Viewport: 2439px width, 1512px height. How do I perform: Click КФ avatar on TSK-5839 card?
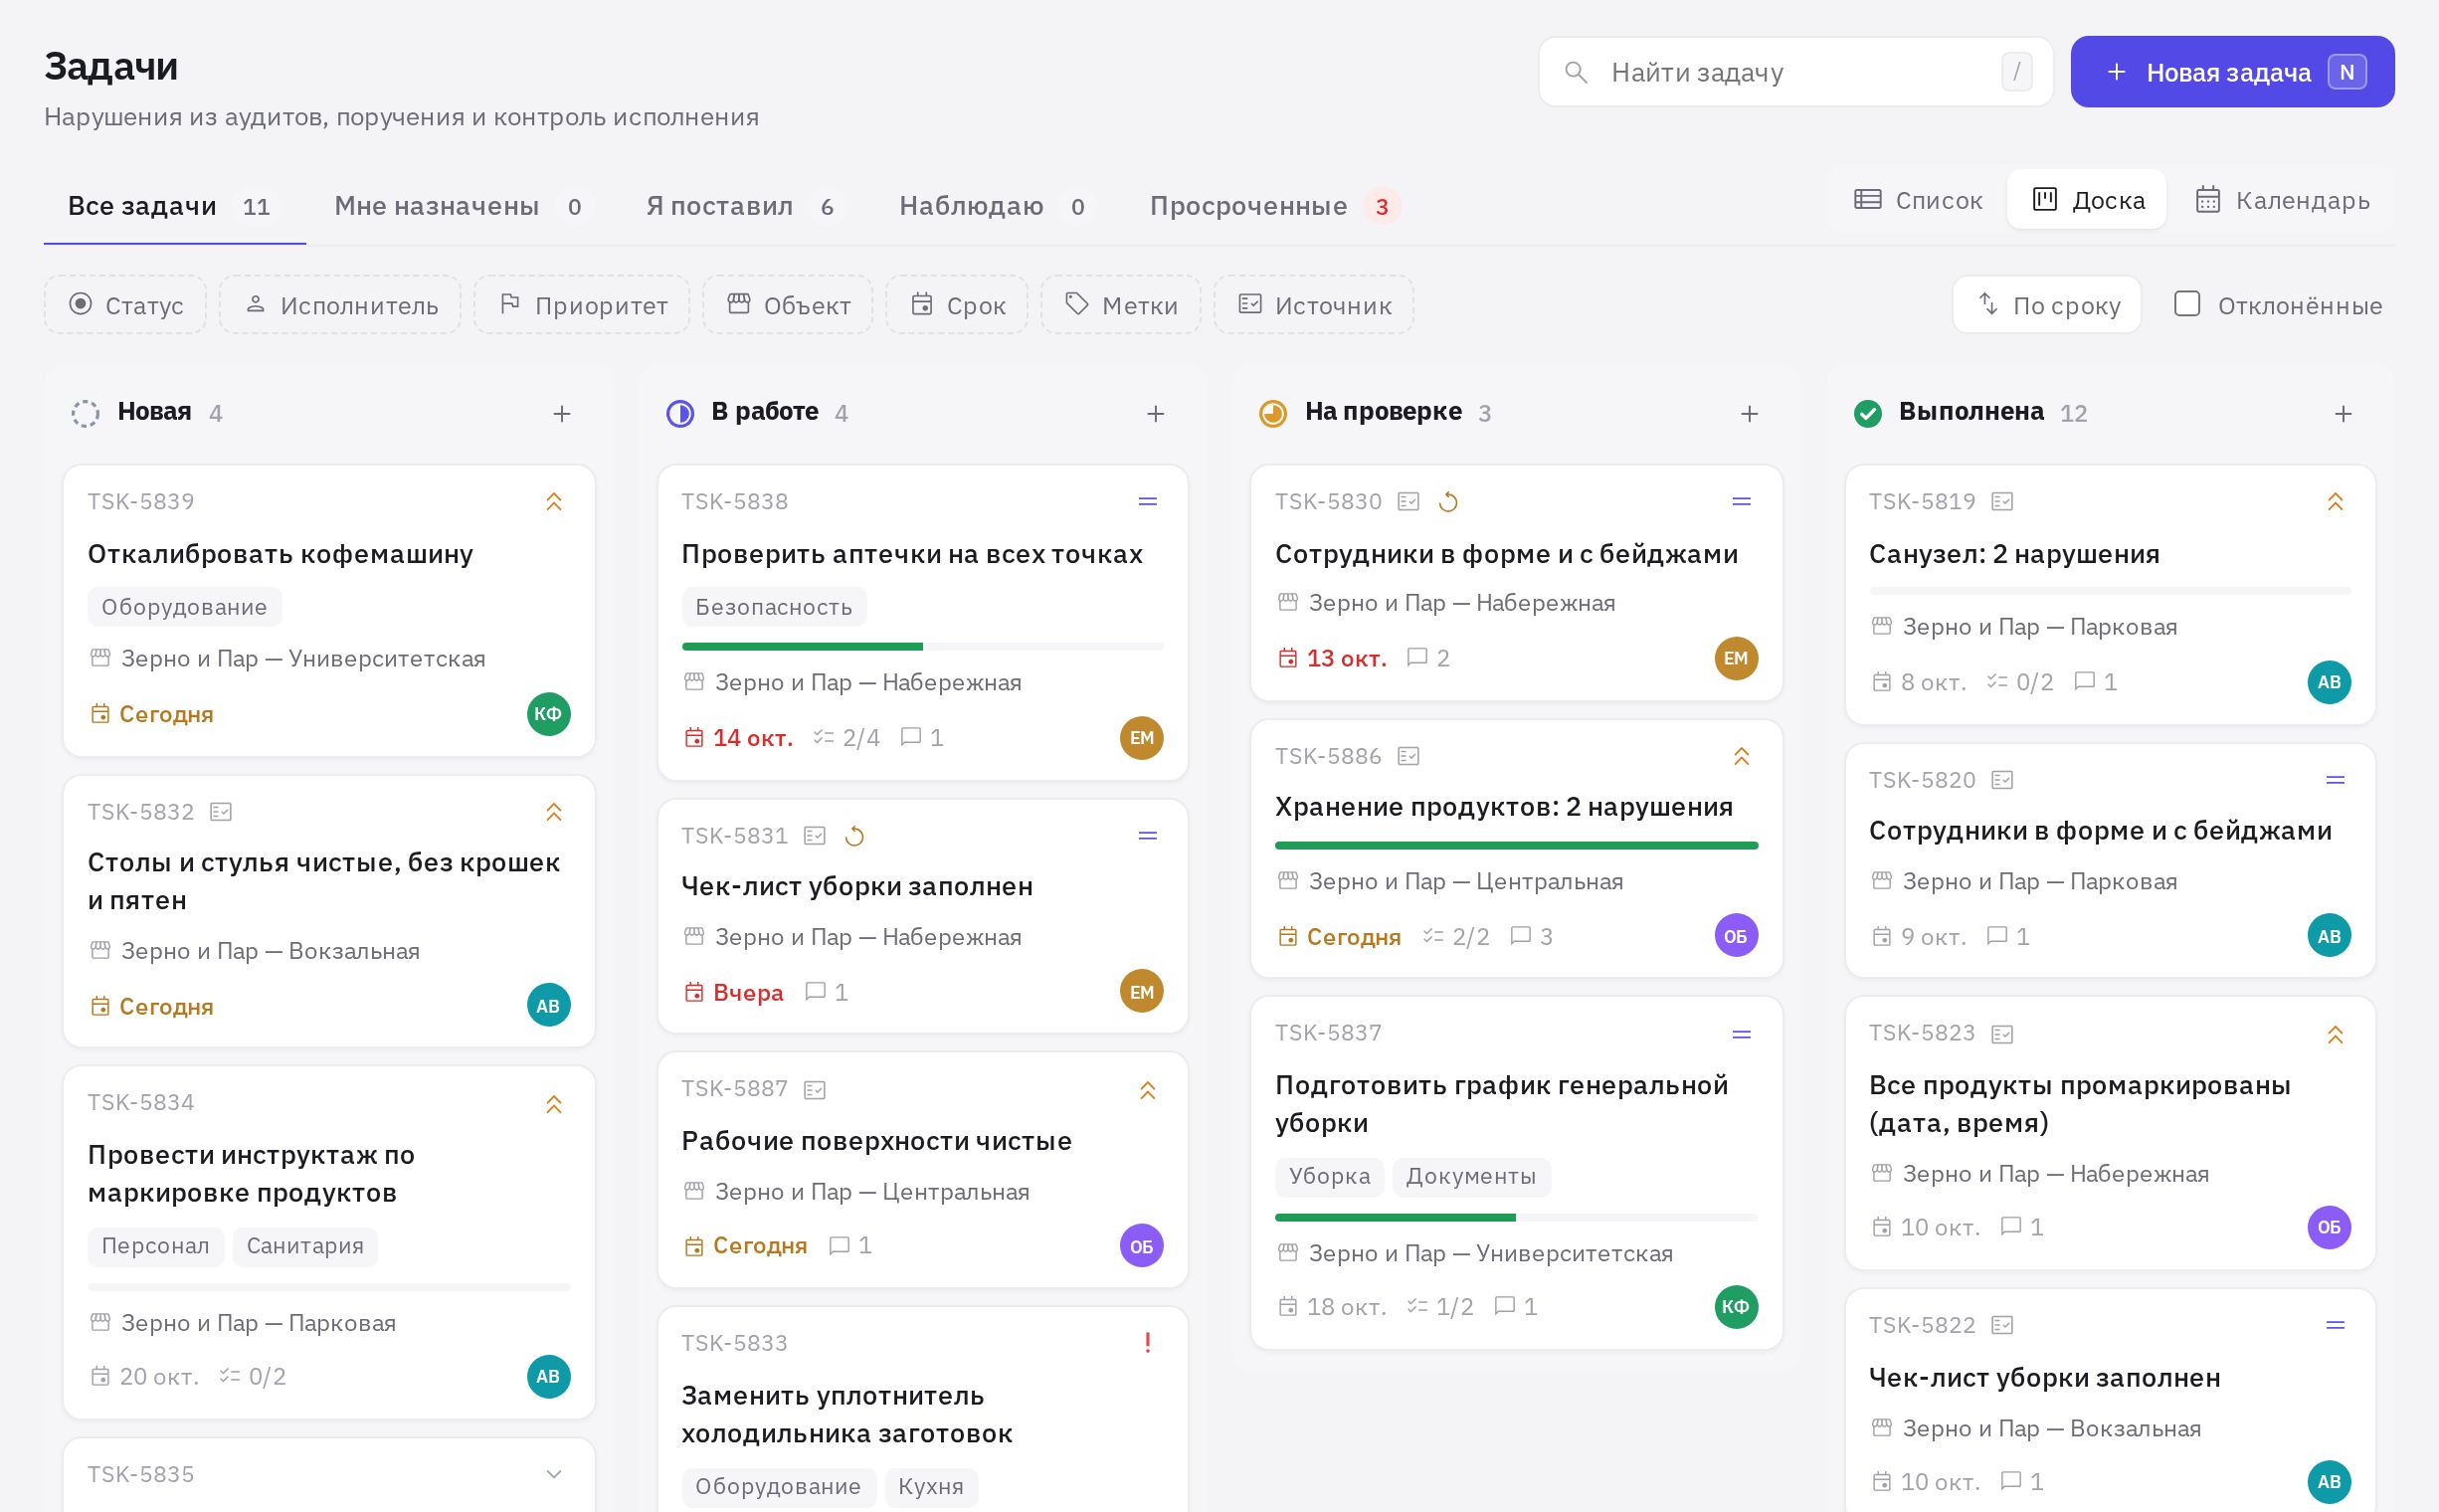tap(549, 714)
